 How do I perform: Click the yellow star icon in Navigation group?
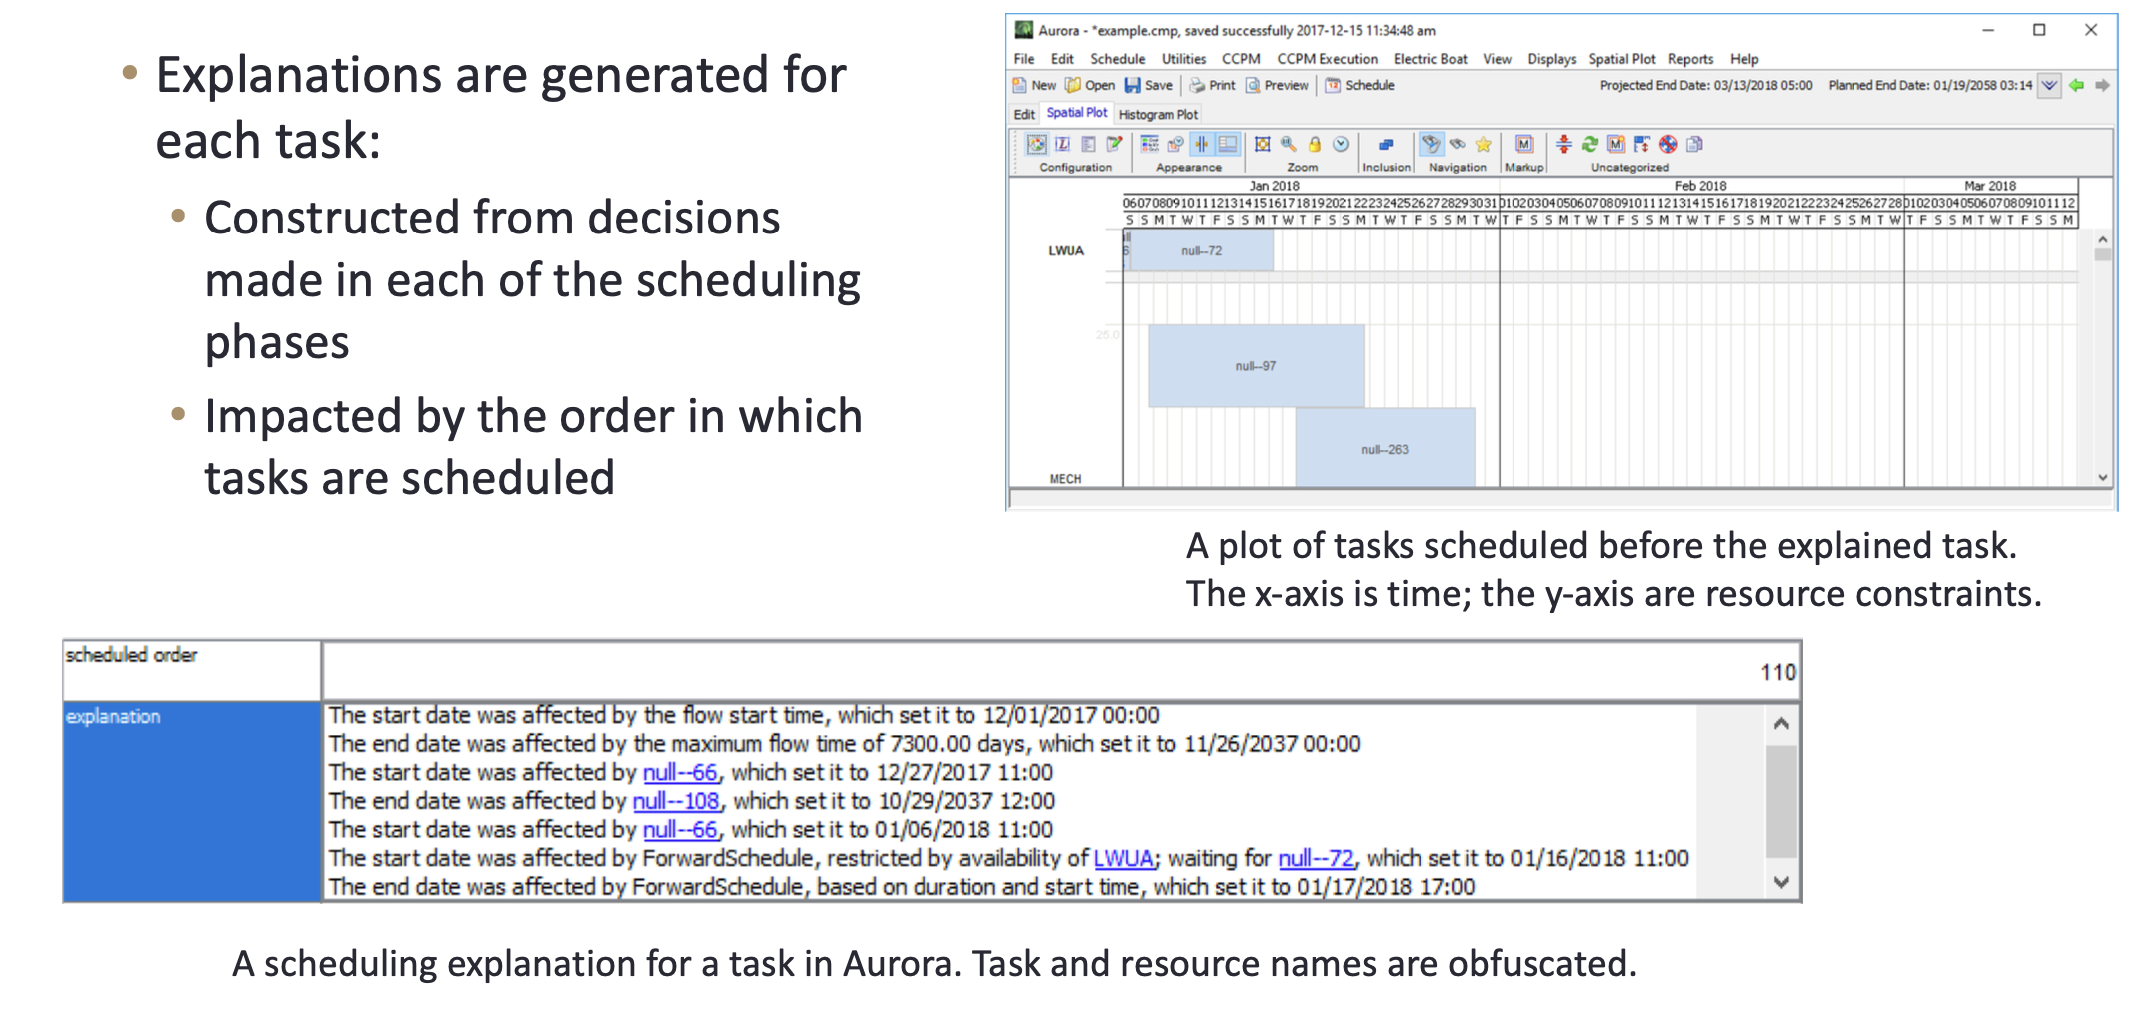pos(1484,145)
